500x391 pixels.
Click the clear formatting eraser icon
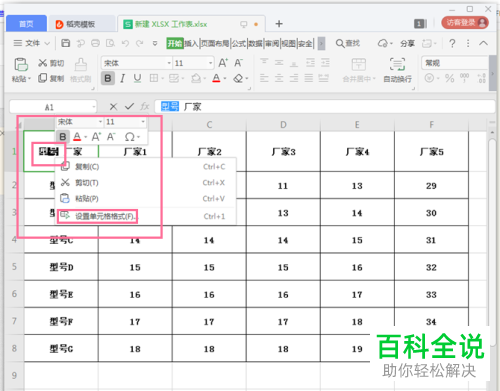click(238, 78)
